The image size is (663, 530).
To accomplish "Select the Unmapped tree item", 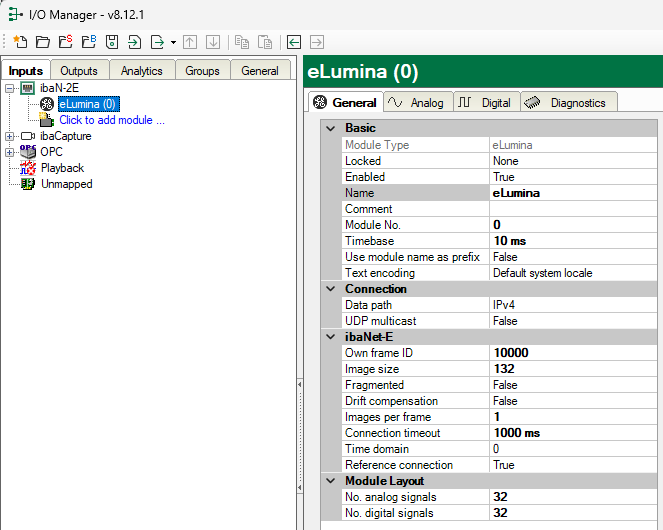I will (x=66, y=184).
